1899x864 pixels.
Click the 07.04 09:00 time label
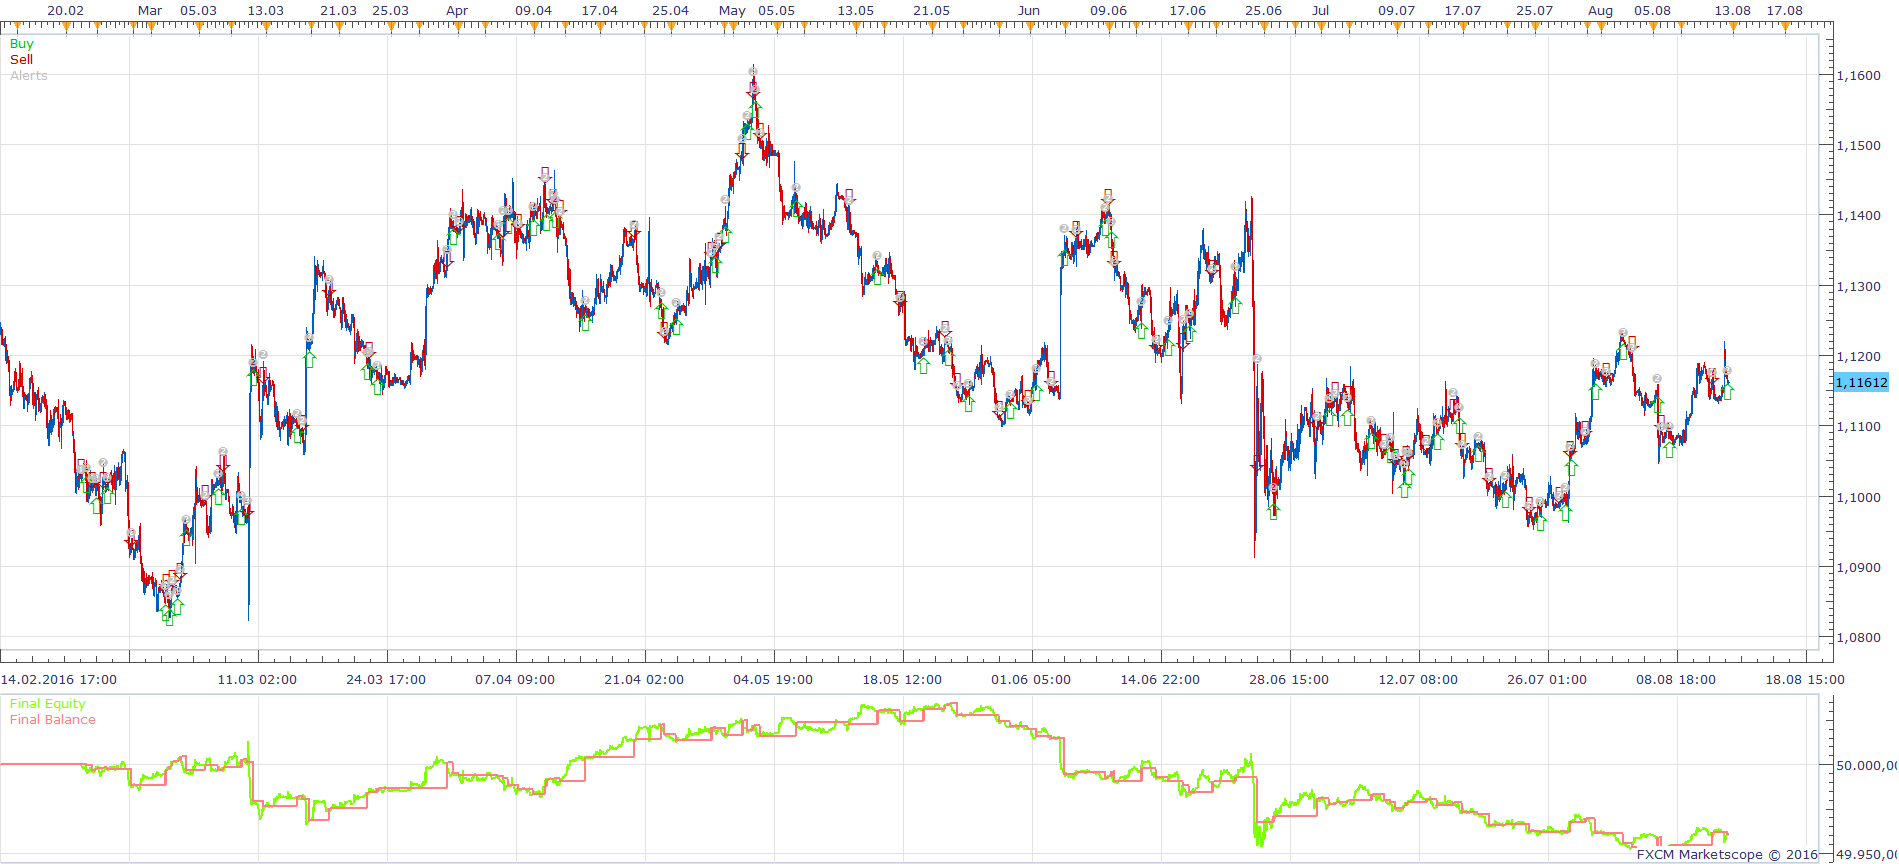click(515, 680)
